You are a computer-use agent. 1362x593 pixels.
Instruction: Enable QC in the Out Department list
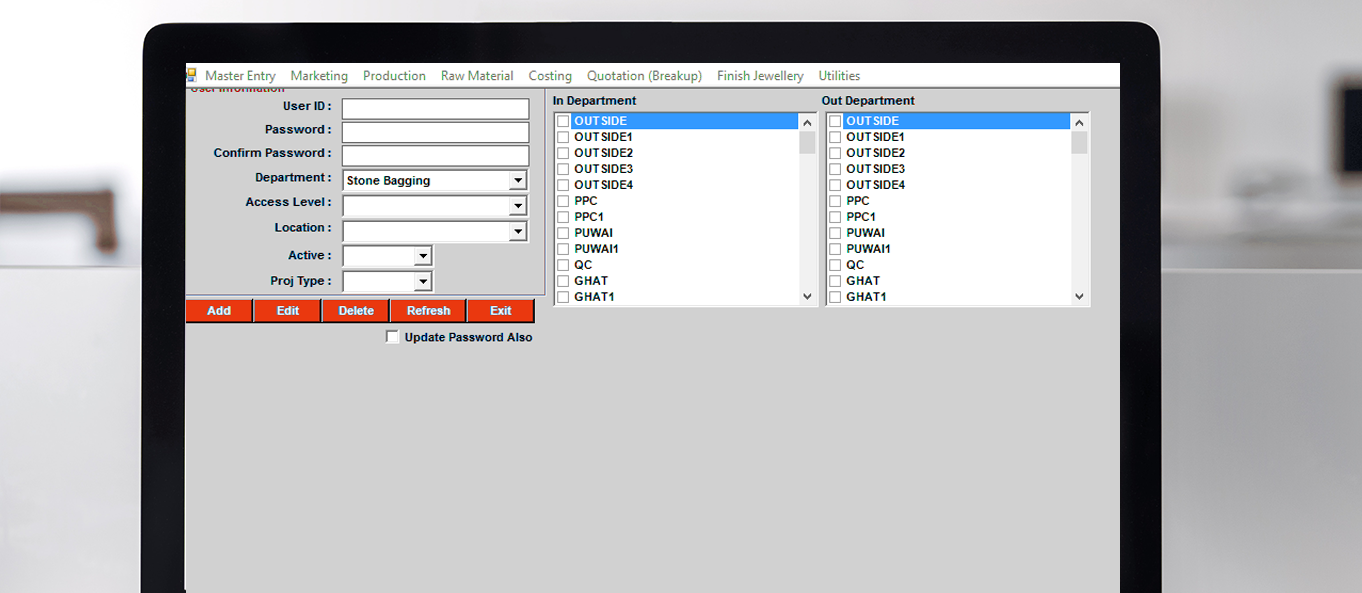tap(835, 265)
